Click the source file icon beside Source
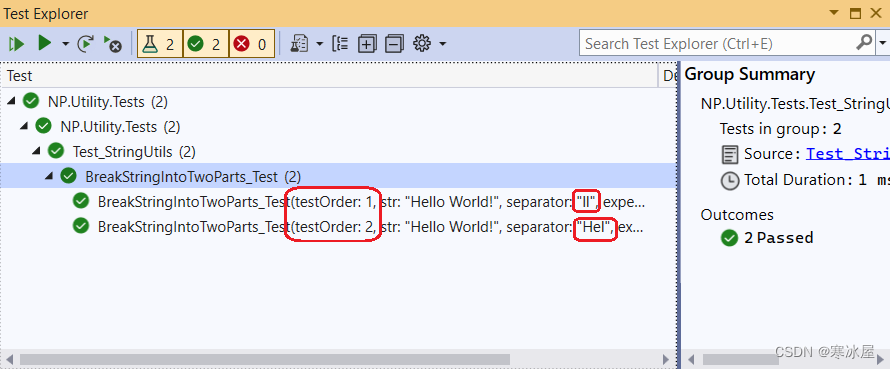 tap(730, 154)
